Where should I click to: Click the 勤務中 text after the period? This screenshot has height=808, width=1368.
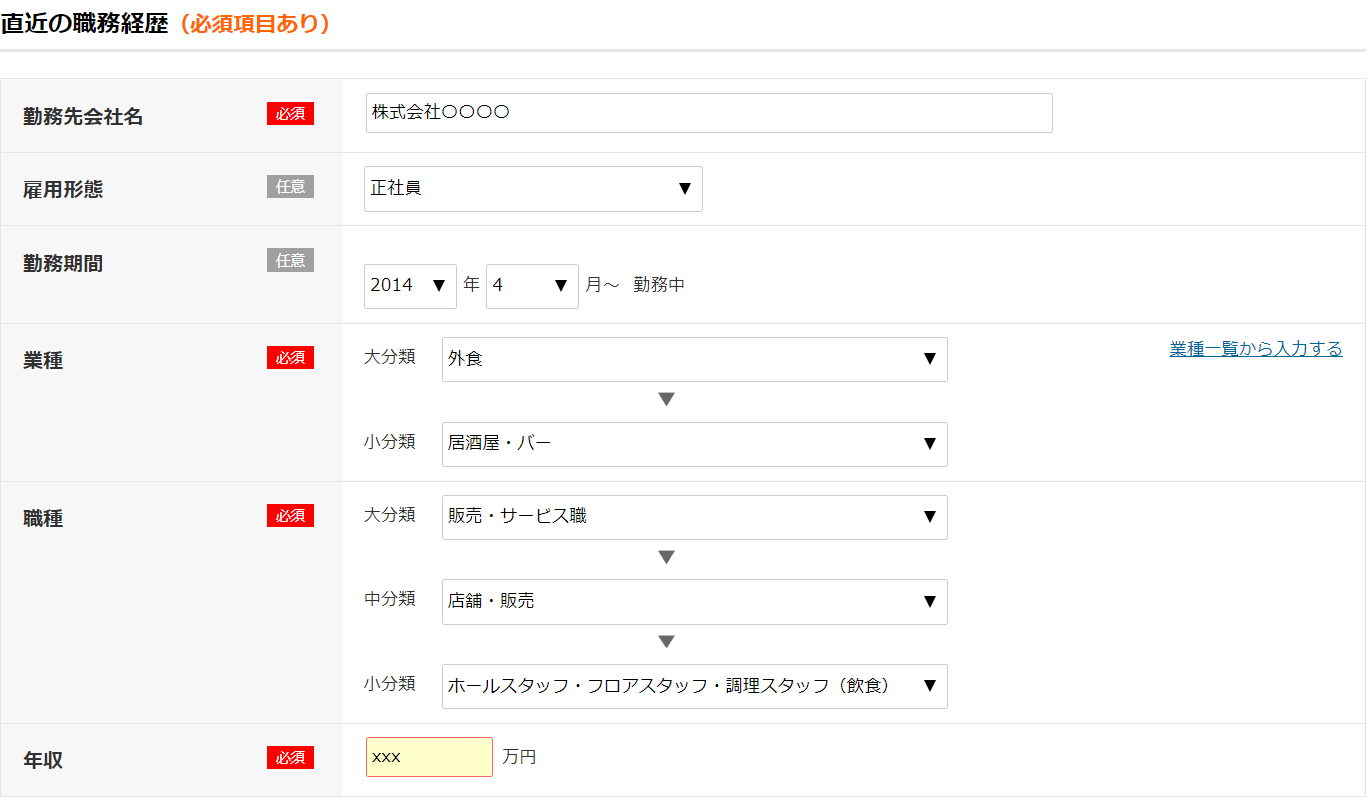pos(659,285)
